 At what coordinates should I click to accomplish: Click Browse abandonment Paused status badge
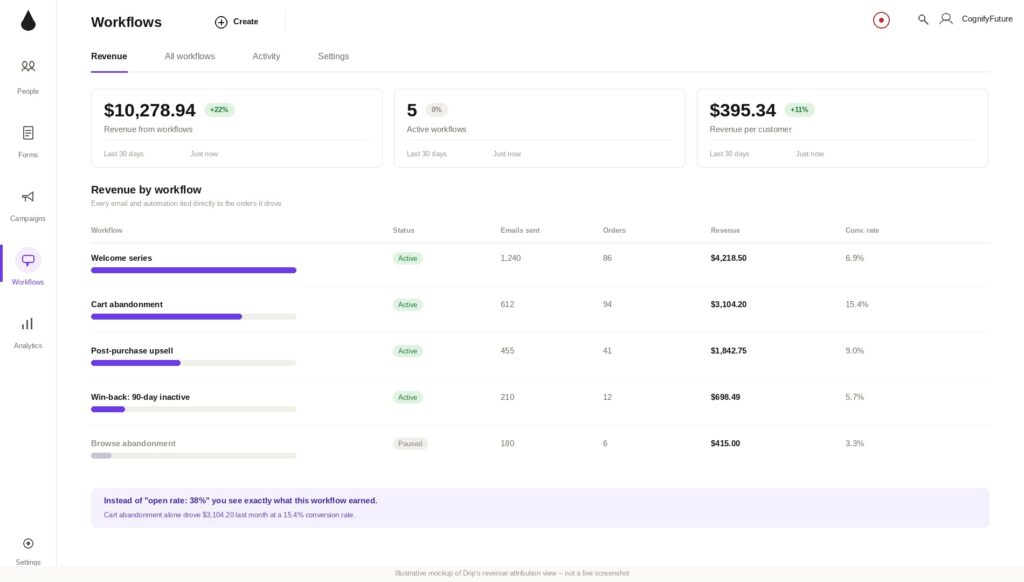tap(409, 444)
